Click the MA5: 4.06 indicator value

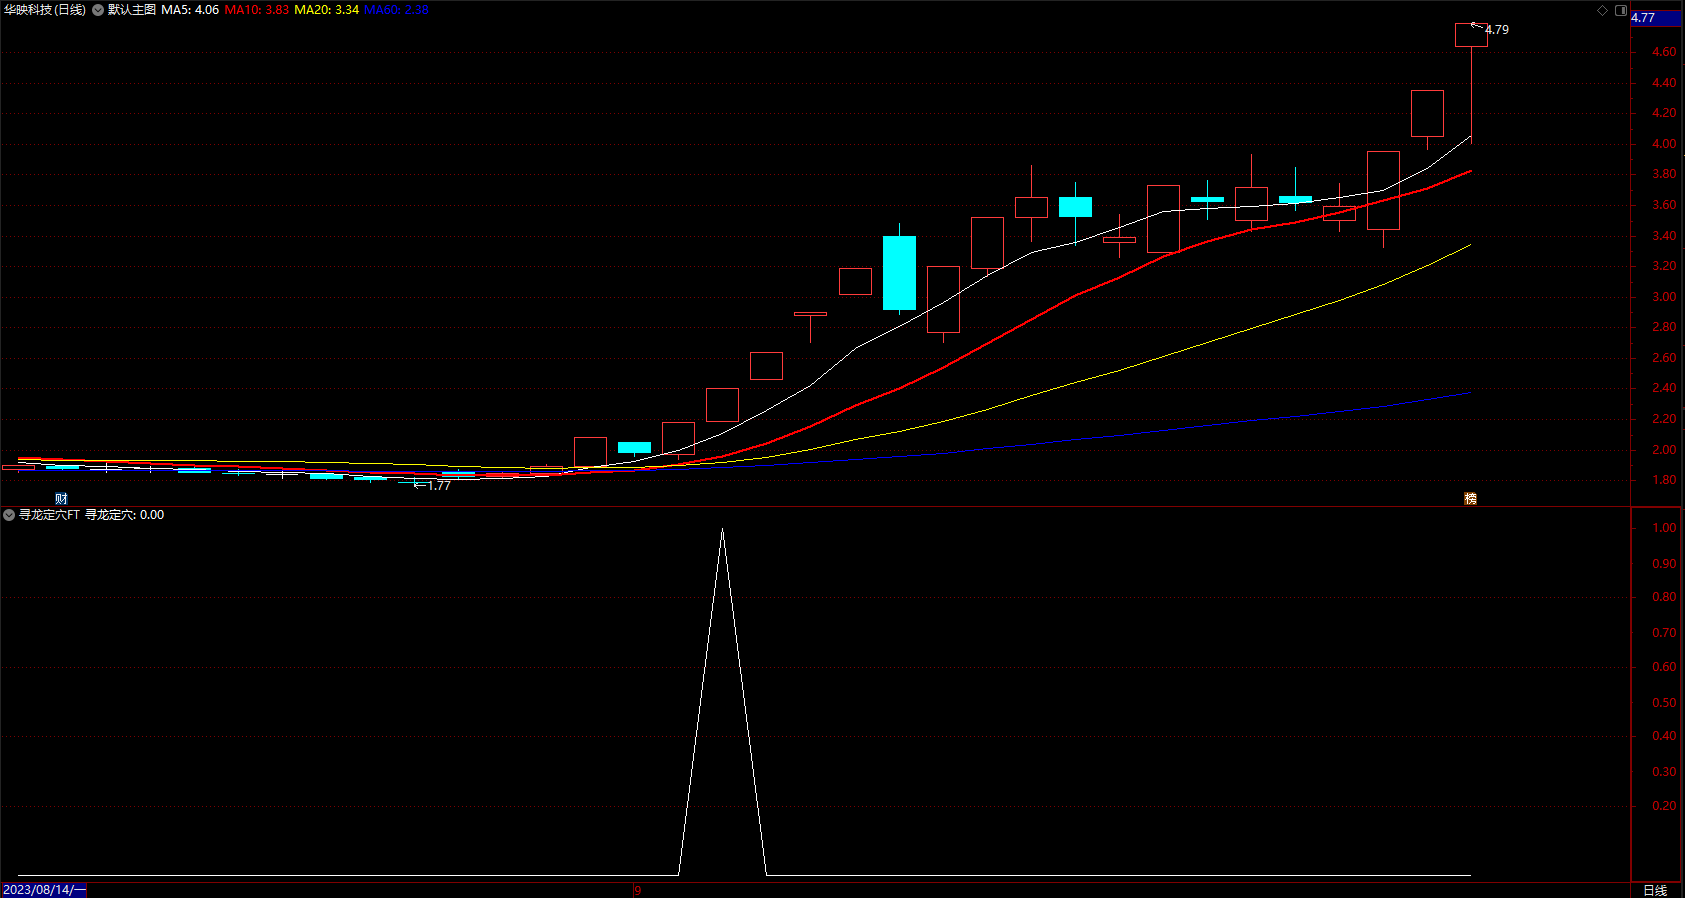(190, 10)
